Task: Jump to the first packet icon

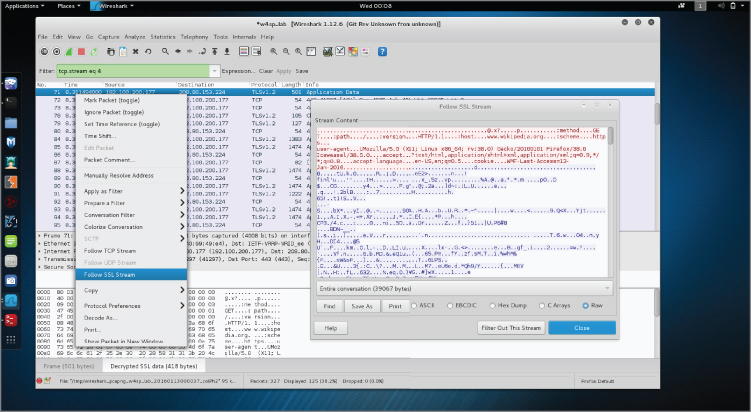Action: [x=215, y=52]
